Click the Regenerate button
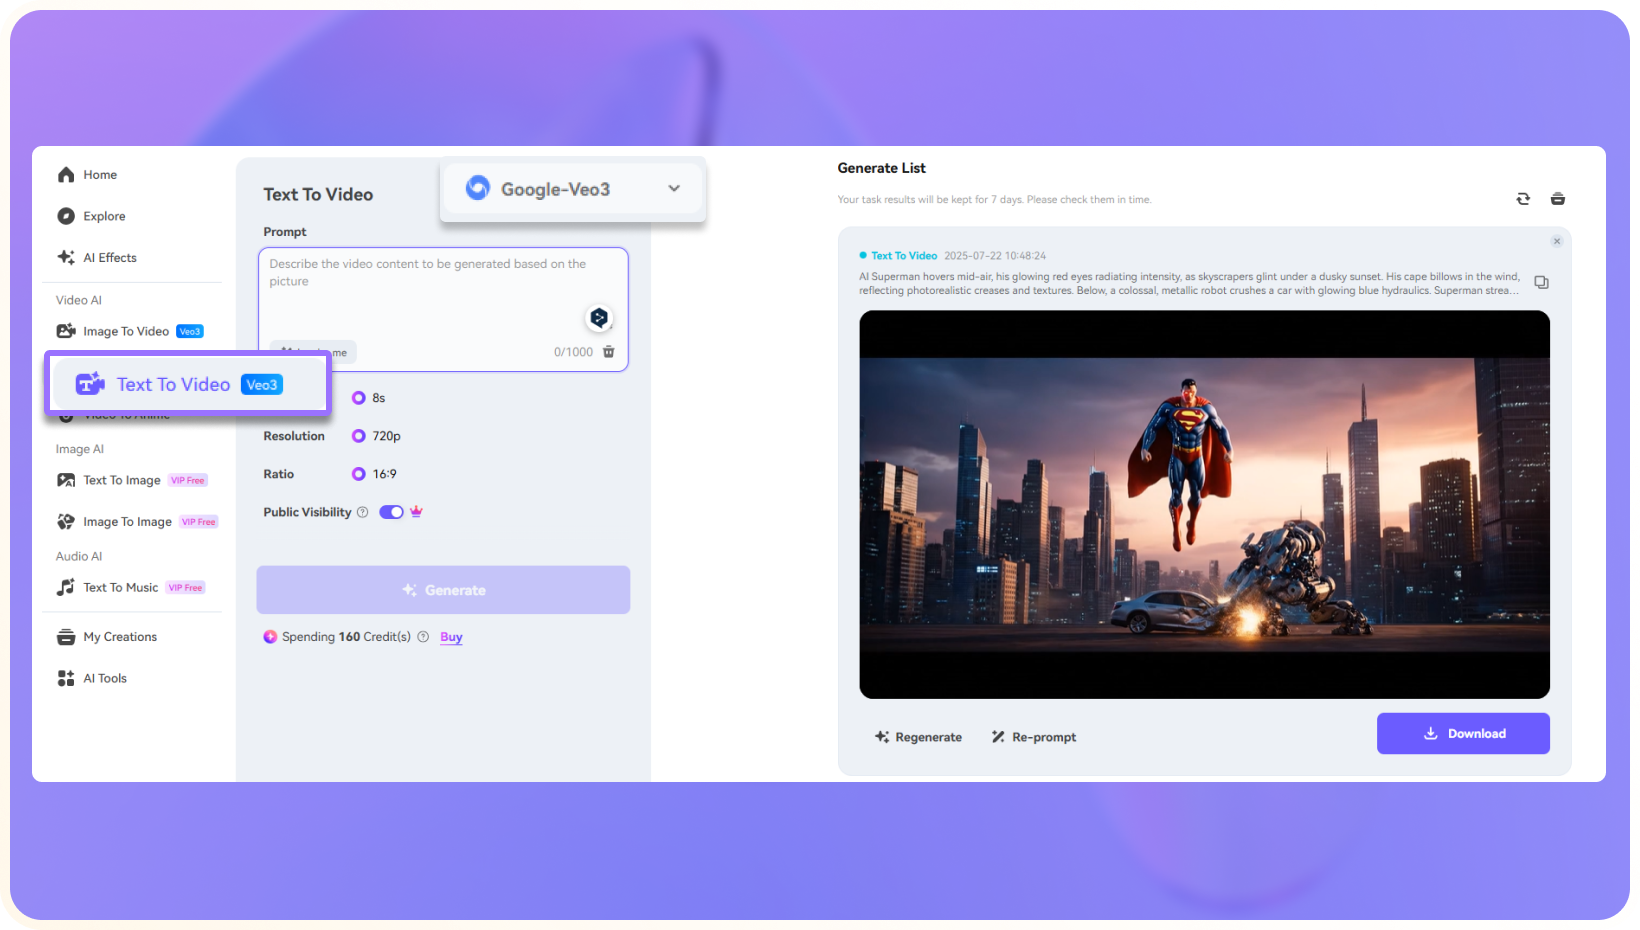The width and height of the screenshot is (1640, 930). [918, 737]
